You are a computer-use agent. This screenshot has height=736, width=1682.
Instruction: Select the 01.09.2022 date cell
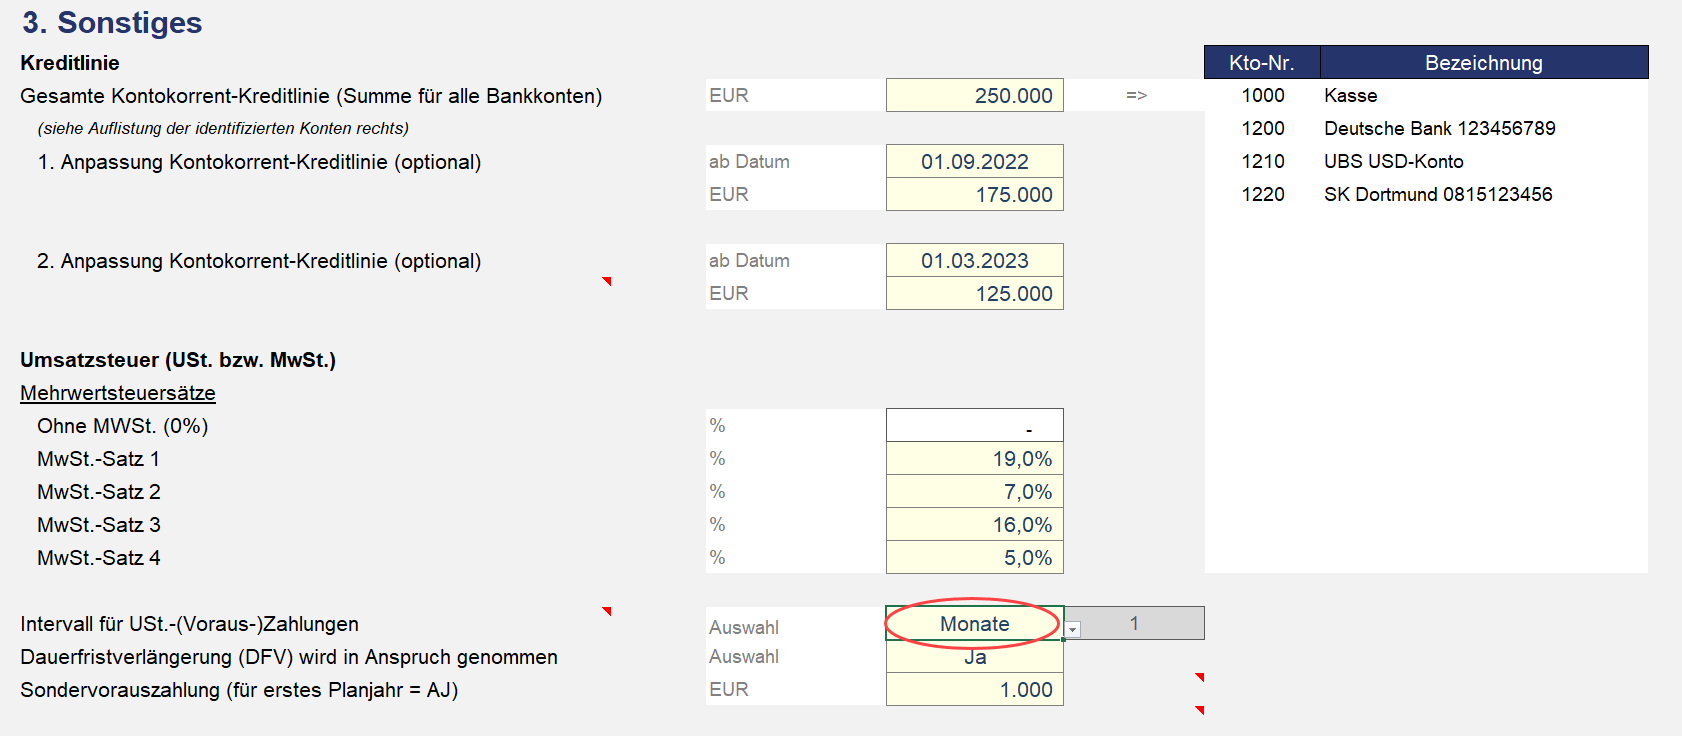975,161
